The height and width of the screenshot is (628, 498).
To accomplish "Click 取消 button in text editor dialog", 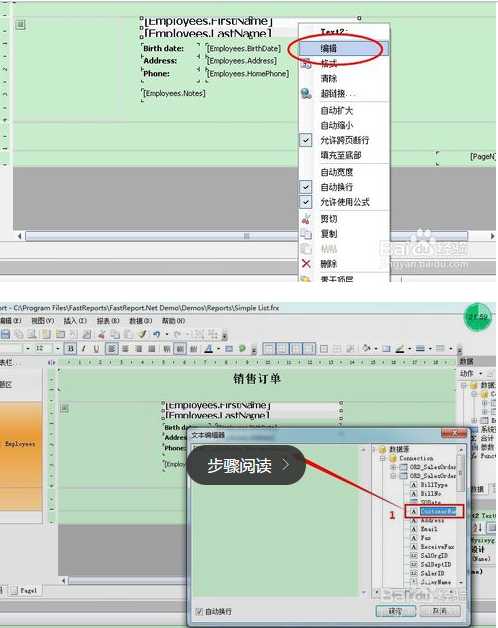I will [440, 611].
